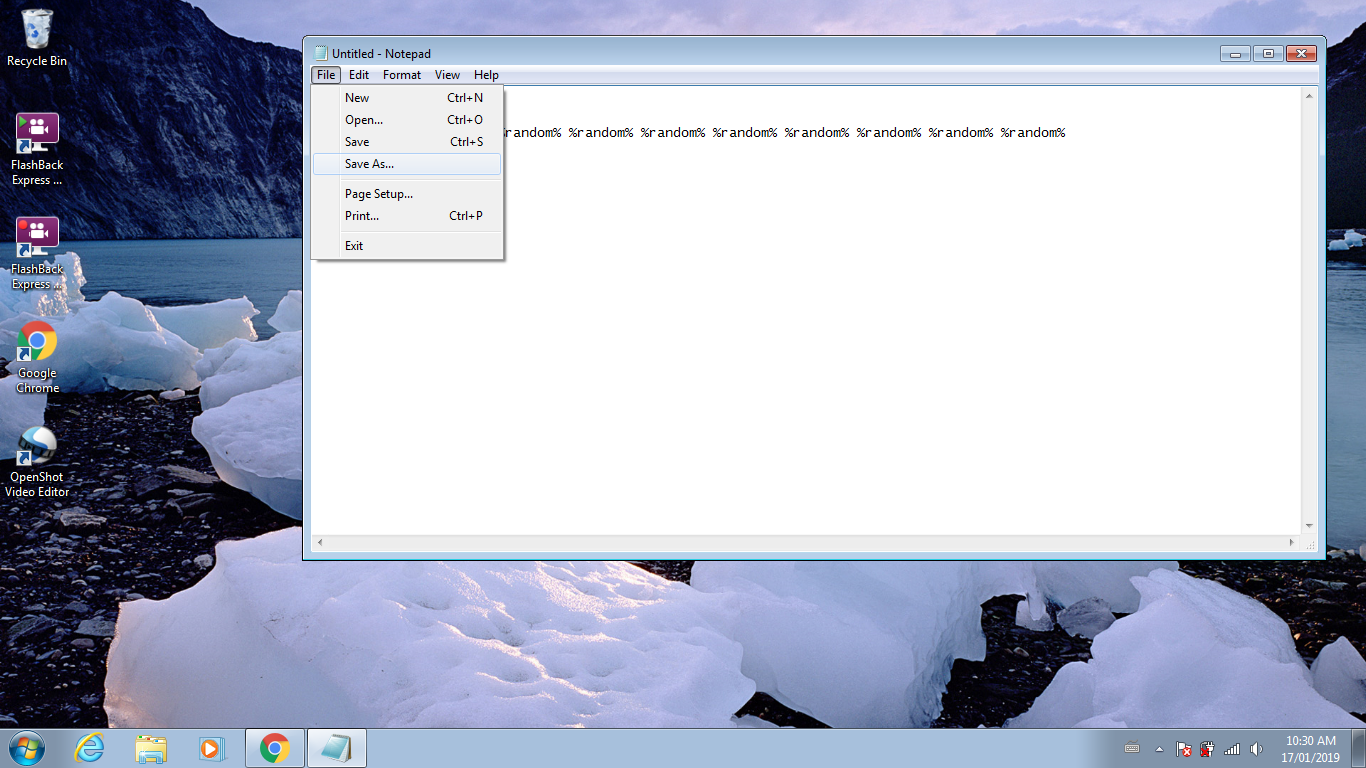Show hidden tray icons arrow
1366x768 pixels.
1159,749
